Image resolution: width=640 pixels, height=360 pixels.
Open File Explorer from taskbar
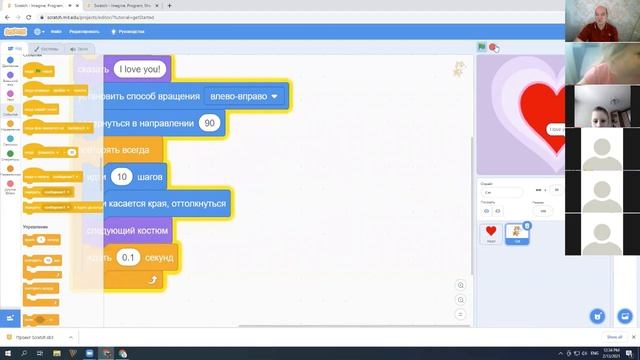coord(57,353)
